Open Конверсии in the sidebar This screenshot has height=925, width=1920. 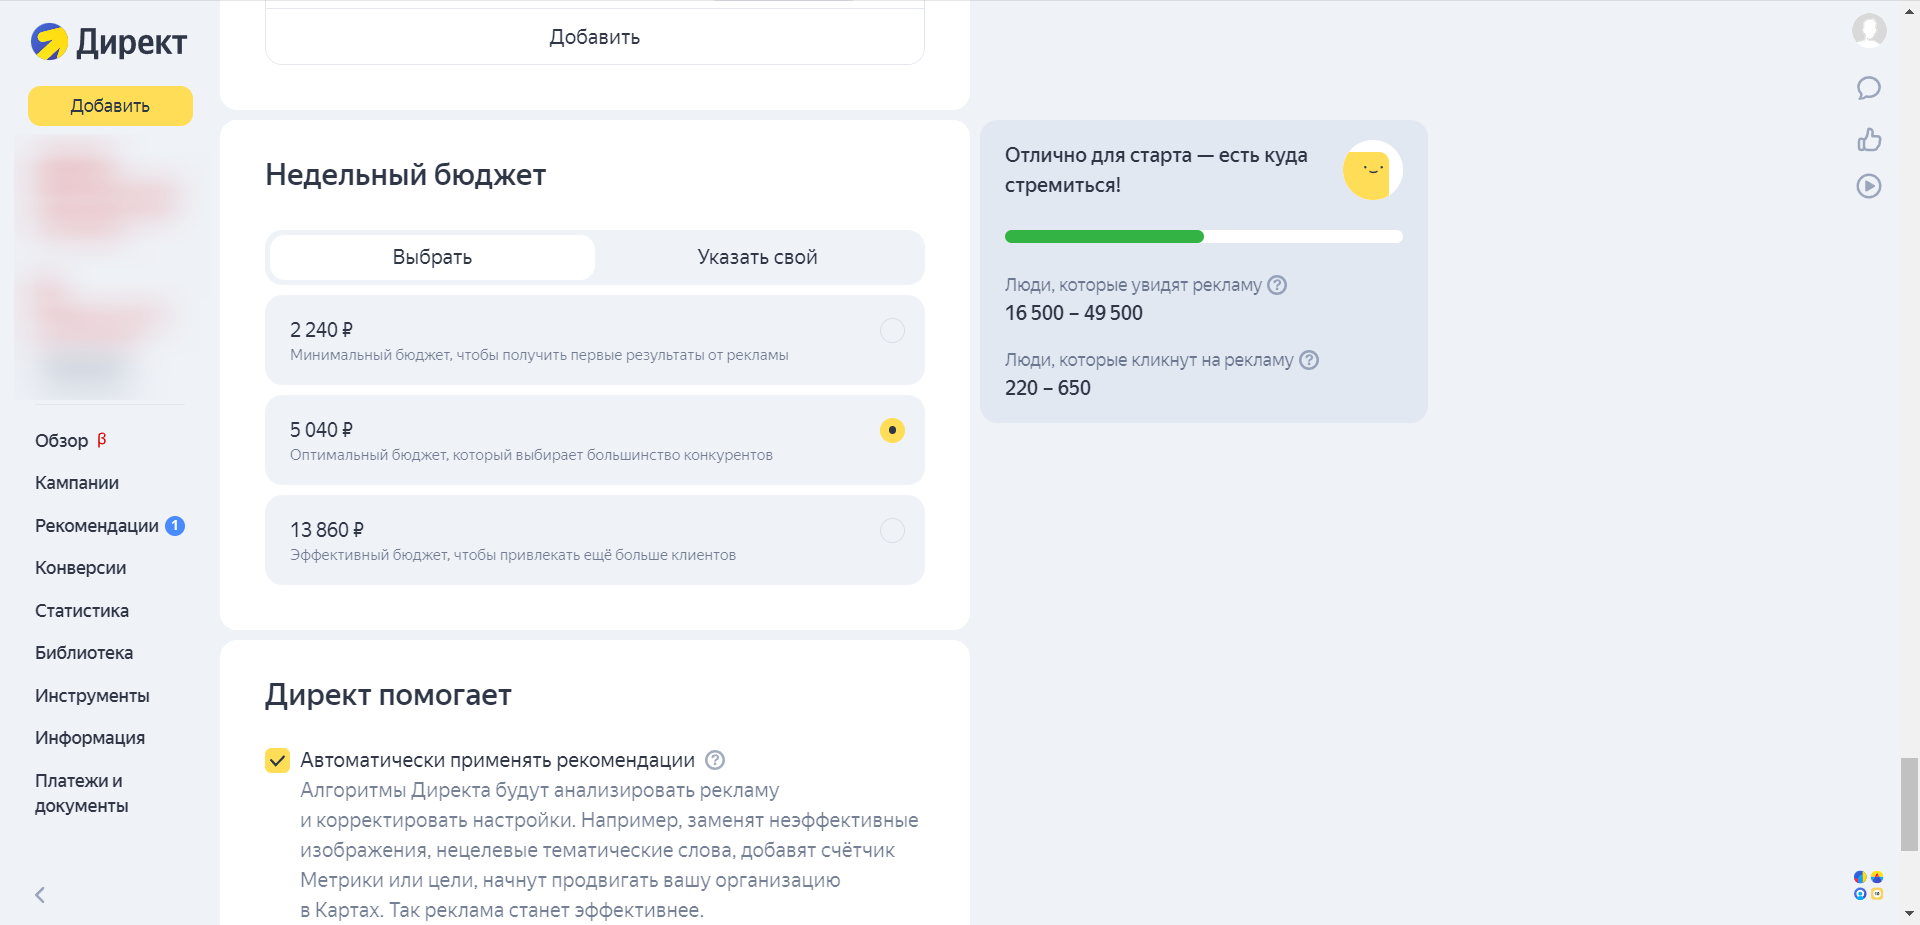tap(81, 568)
